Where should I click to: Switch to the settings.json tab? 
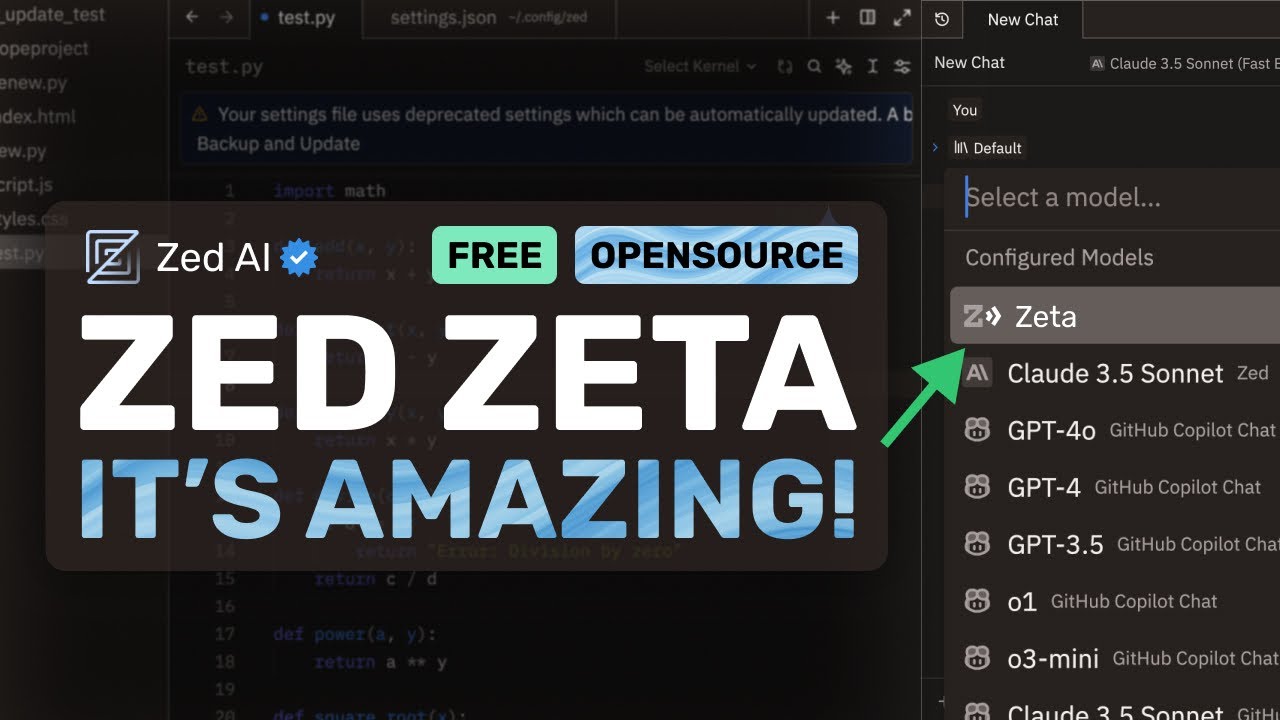click(x=489, y=18)
